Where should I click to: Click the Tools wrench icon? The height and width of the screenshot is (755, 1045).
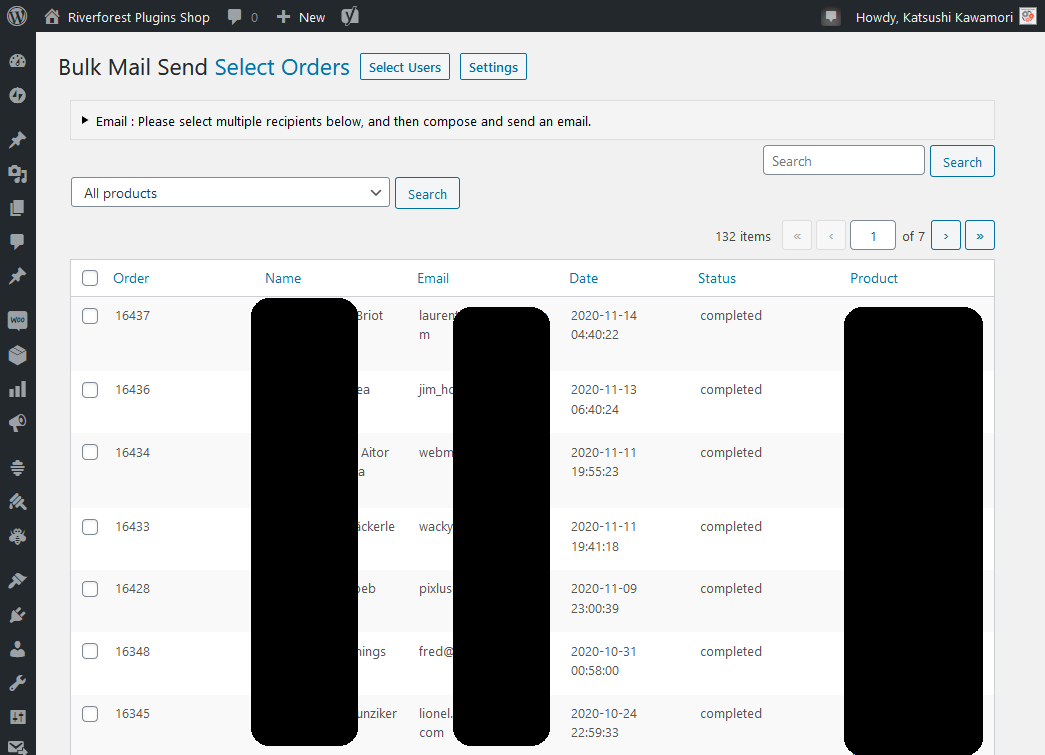tap(17, 683)
